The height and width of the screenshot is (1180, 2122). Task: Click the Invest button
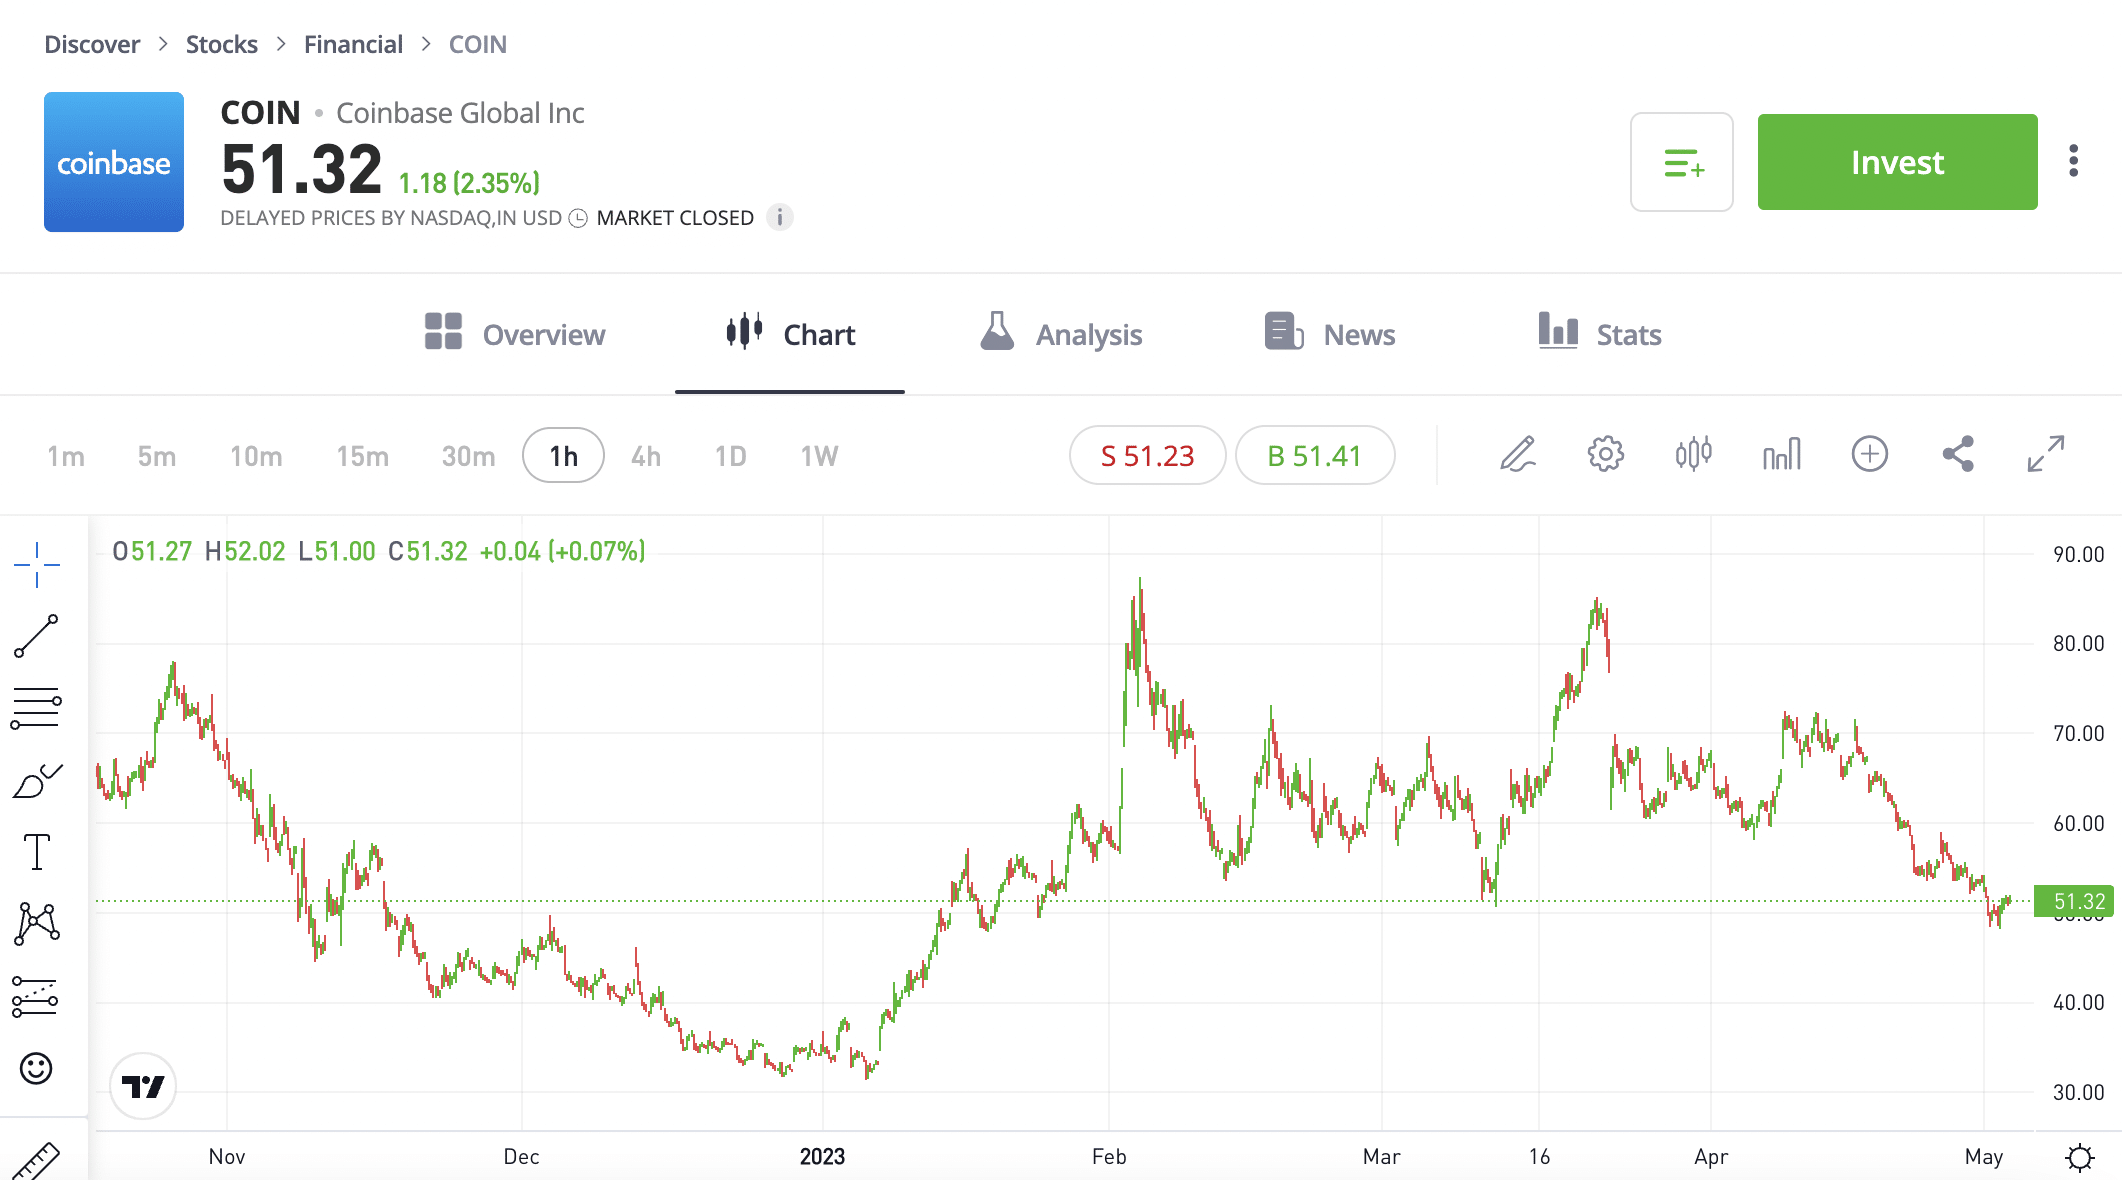1898,162
